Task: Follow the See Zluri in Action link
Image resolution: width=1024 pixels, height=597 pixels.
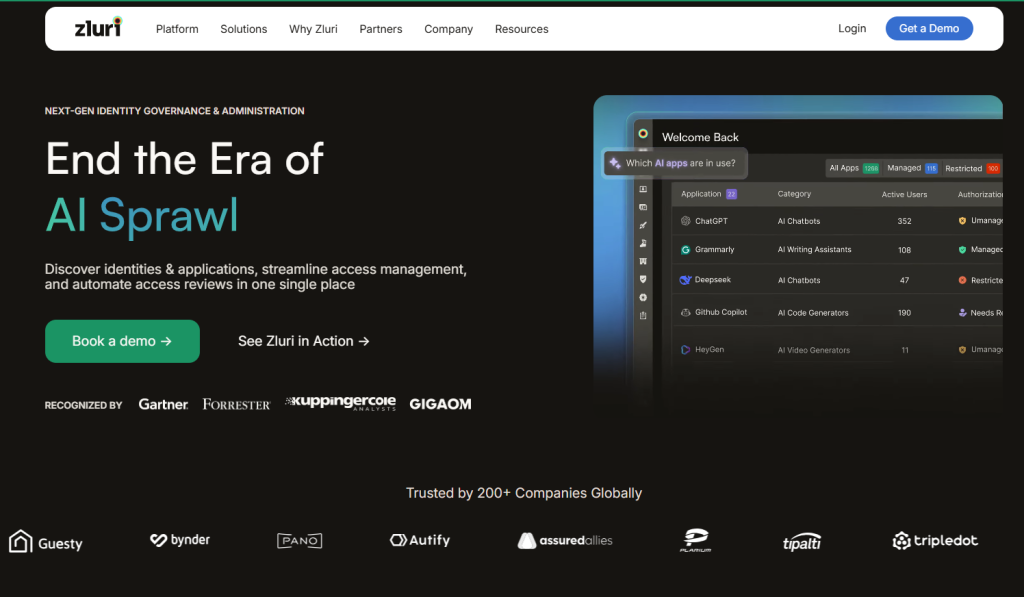Action: 303,341
